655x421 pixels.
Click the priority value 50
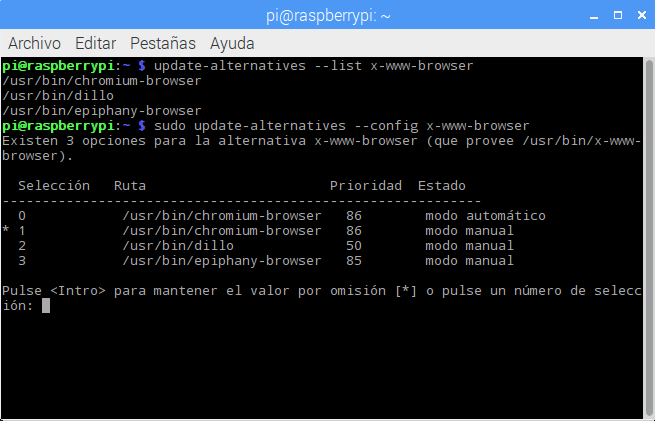[354, 246]
